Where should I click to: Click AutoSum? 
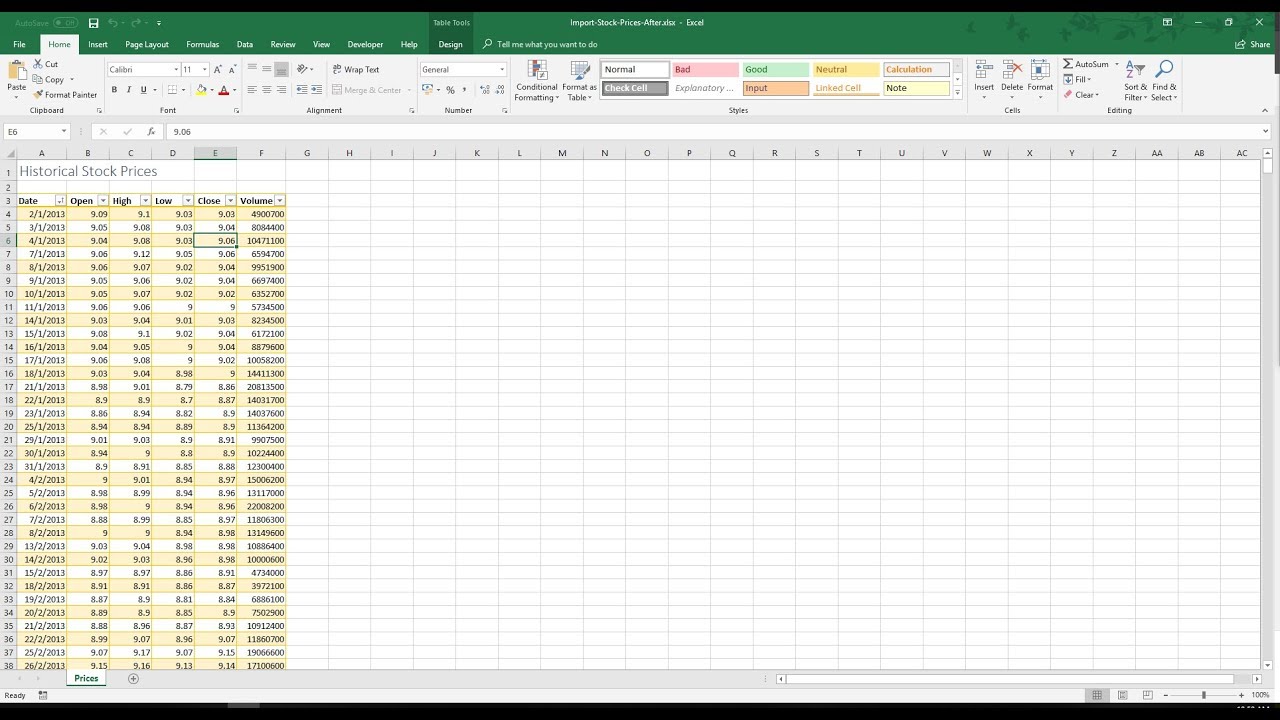[x=1087, y=64]
